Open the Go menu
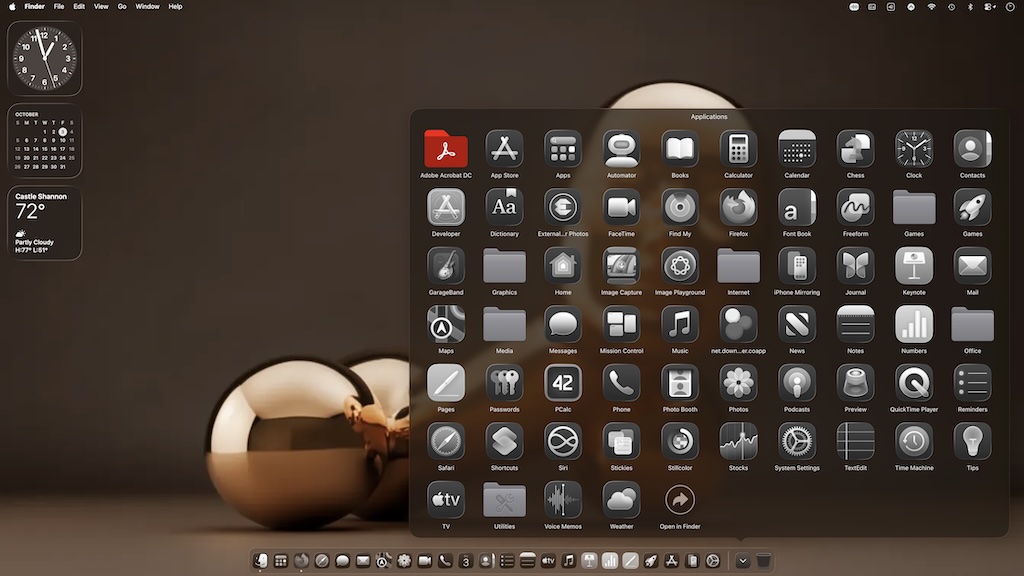Screen dimensions: 1024x576 (x=122, y=7)
